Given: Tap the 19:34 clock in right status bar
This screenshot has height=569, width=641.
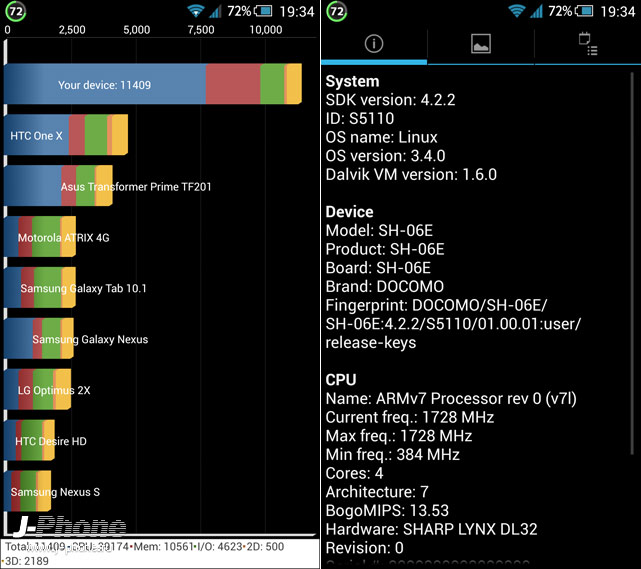Looking at the screenshot, I should pos(618,11).
